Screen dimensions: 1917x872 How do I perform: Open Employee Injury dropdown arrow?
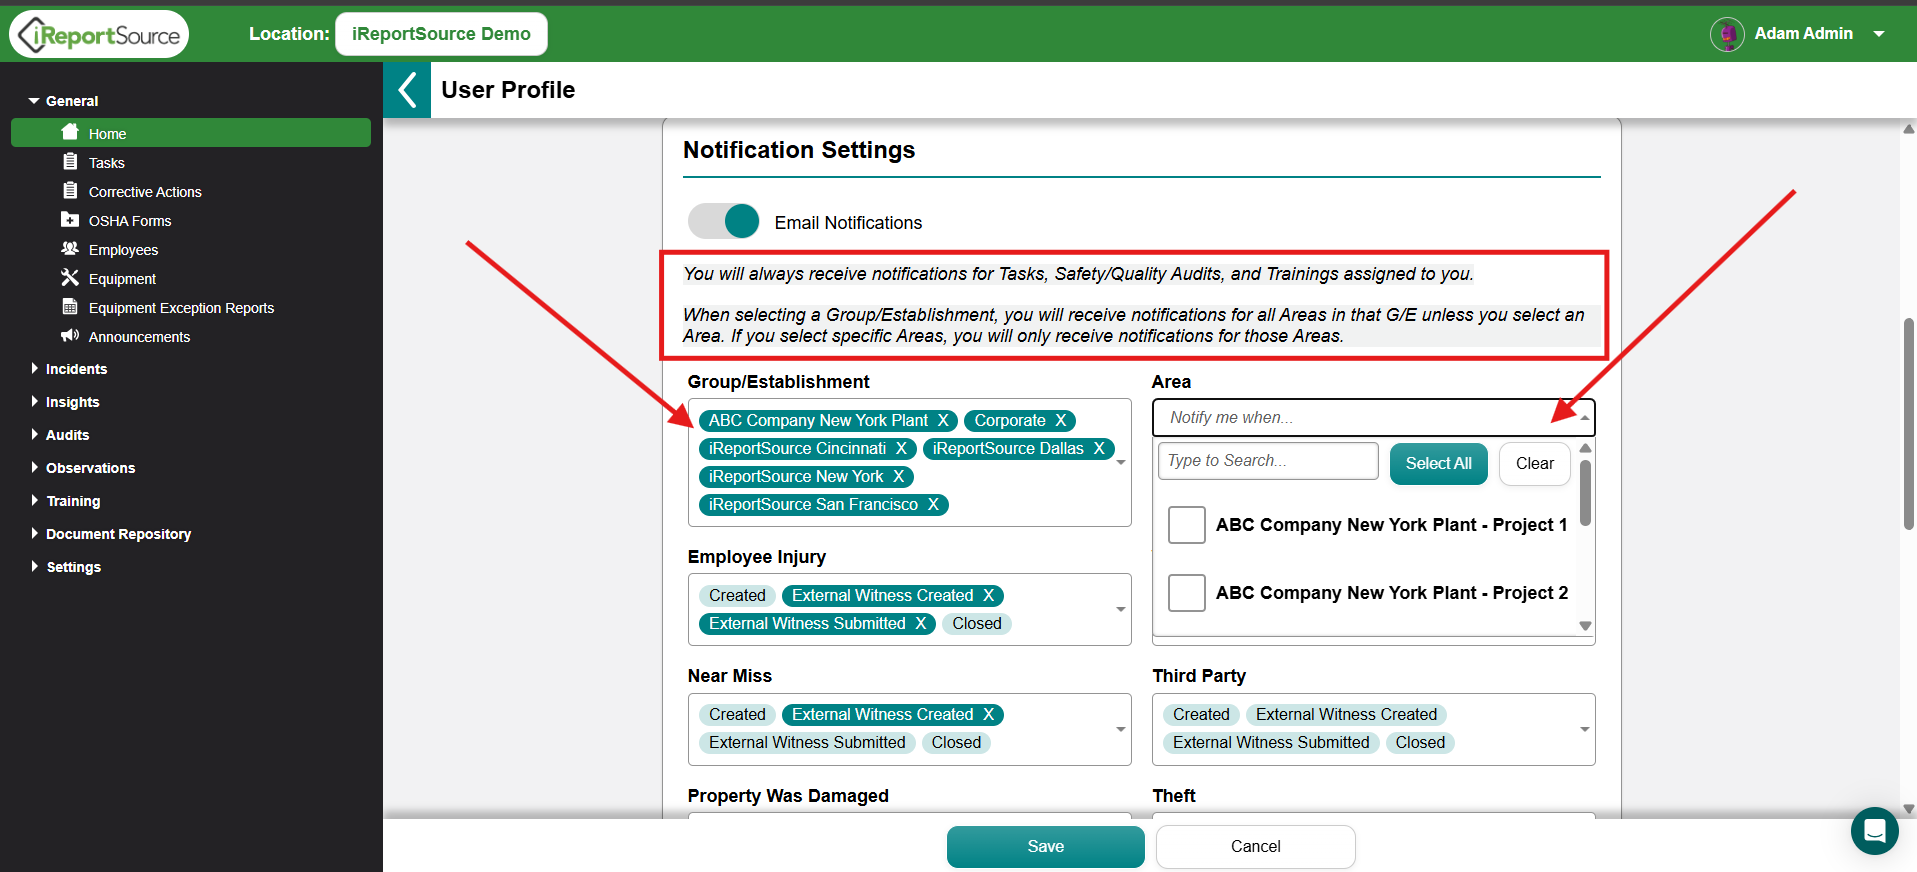1121,609
